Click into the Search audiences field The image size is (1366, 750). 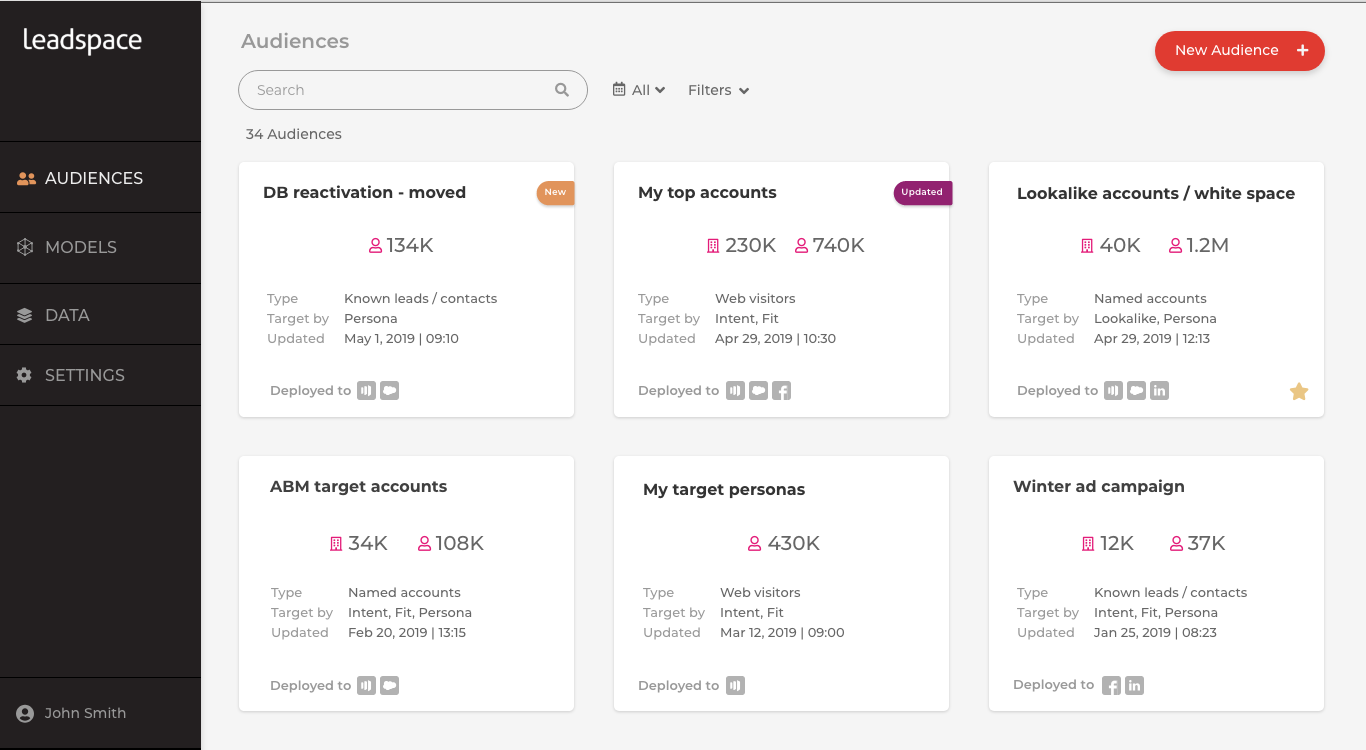pyautogui.click(x=400, y=90)
